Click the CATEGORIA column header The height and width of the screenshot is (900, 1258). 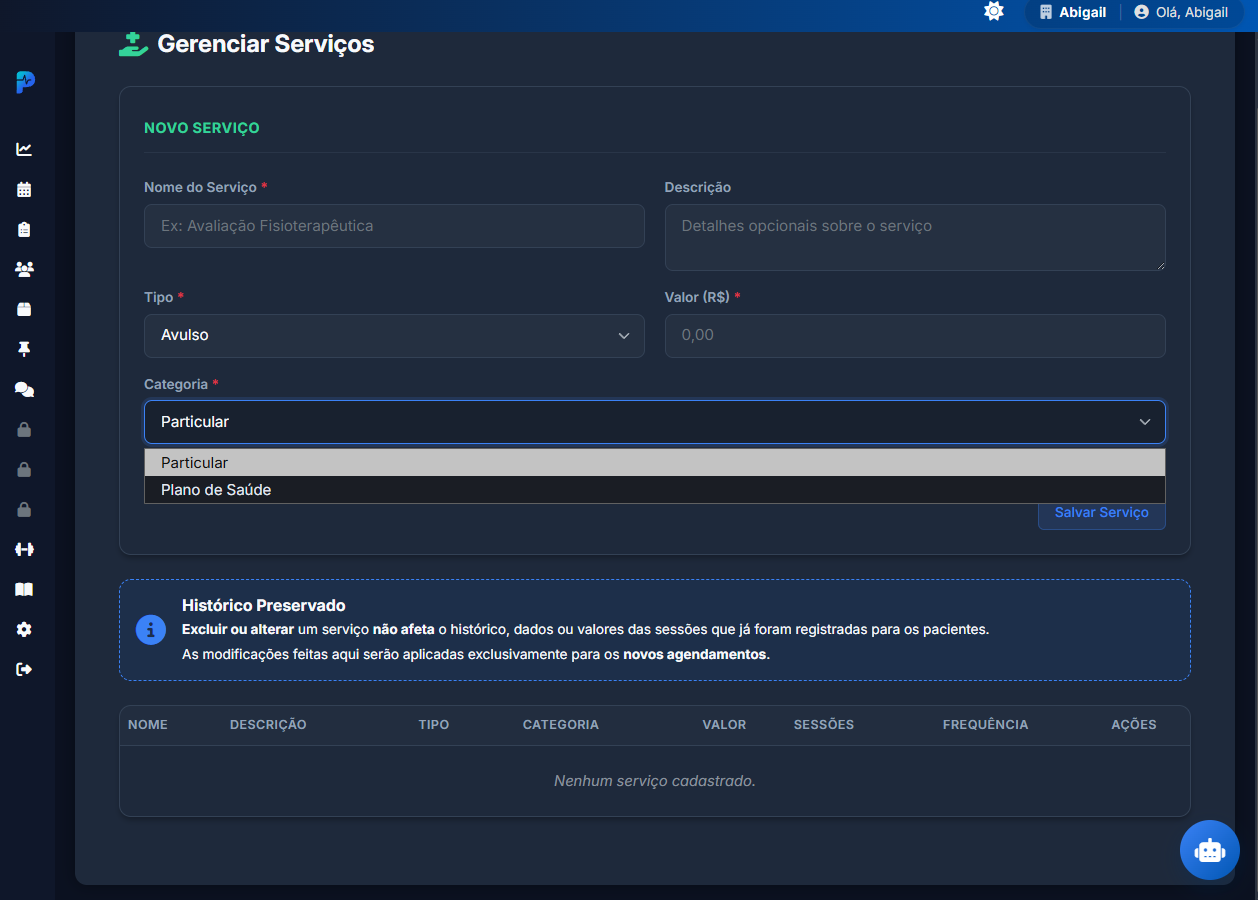tap(561, 725)
